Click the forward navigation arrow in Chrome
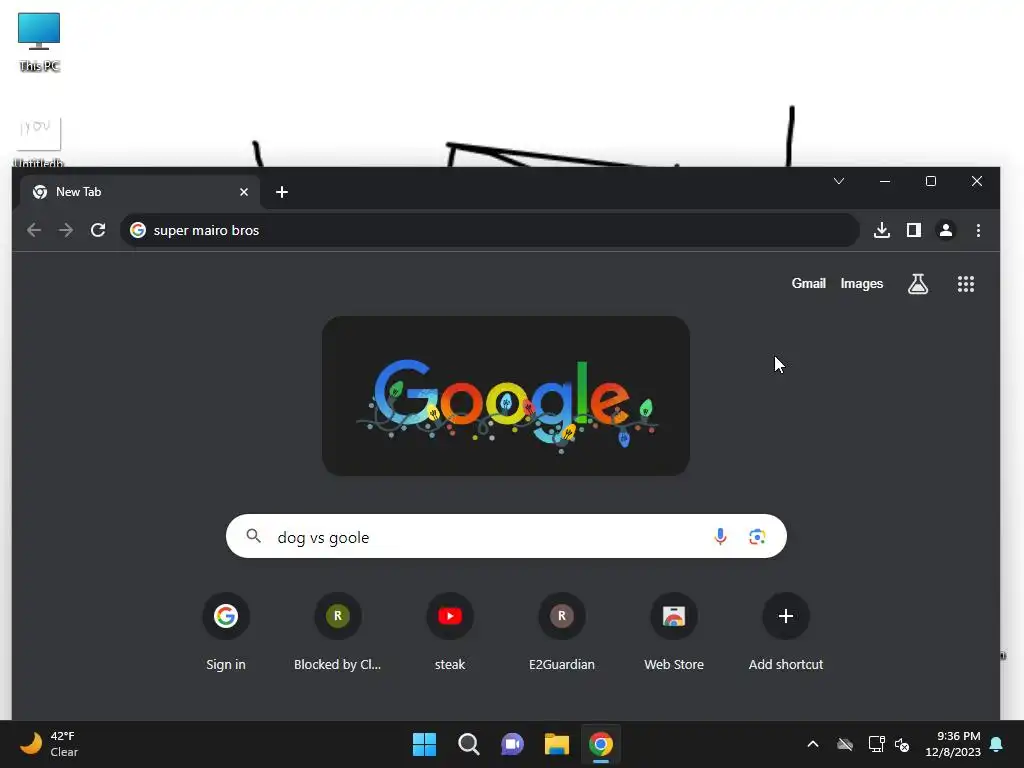Viewport: 1024px width, 768px height. pos(66,230)
